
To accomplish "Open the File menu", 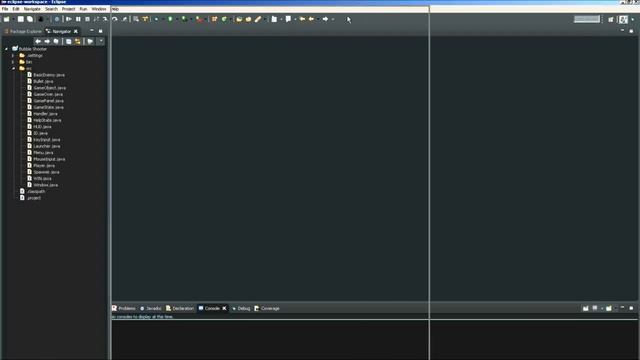I will tap(5, 9).
